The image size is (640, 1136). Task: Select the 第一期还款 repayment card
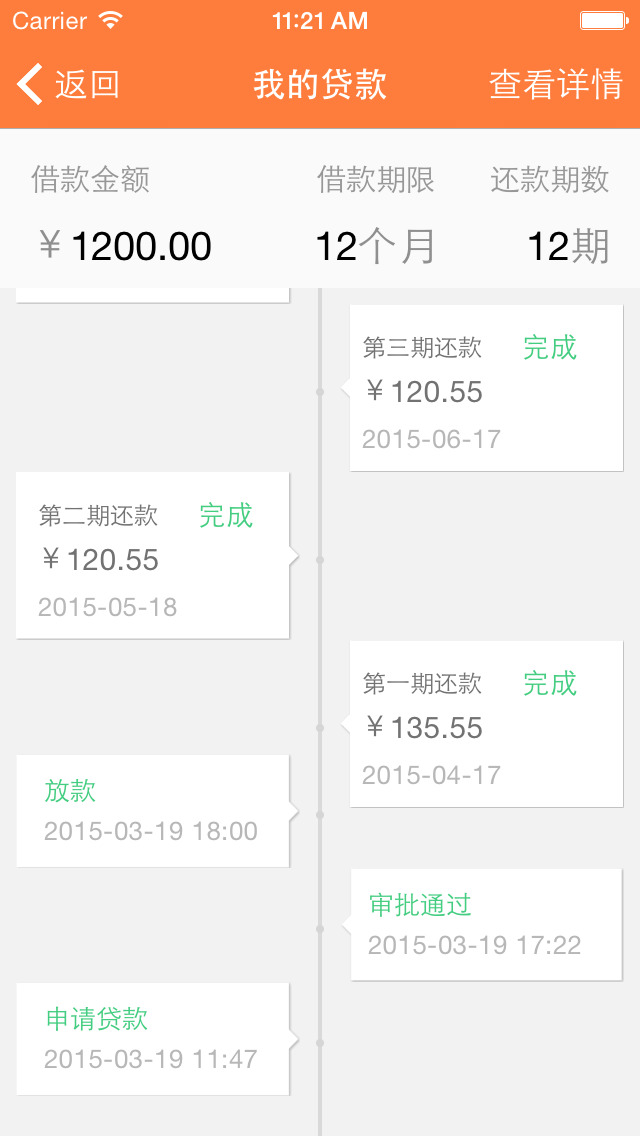pyautogui.click(x=486, y=724)
